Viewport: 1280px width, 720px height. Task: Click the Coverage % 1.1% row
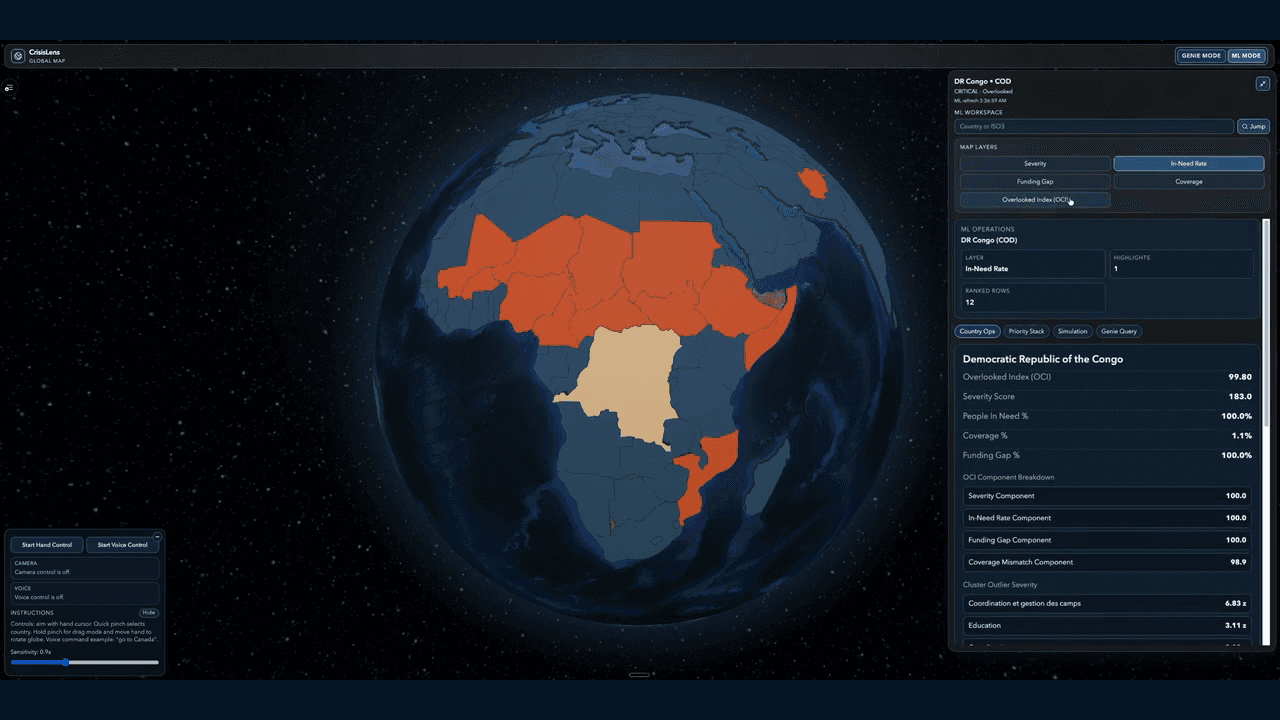[x=1107, y=435]
